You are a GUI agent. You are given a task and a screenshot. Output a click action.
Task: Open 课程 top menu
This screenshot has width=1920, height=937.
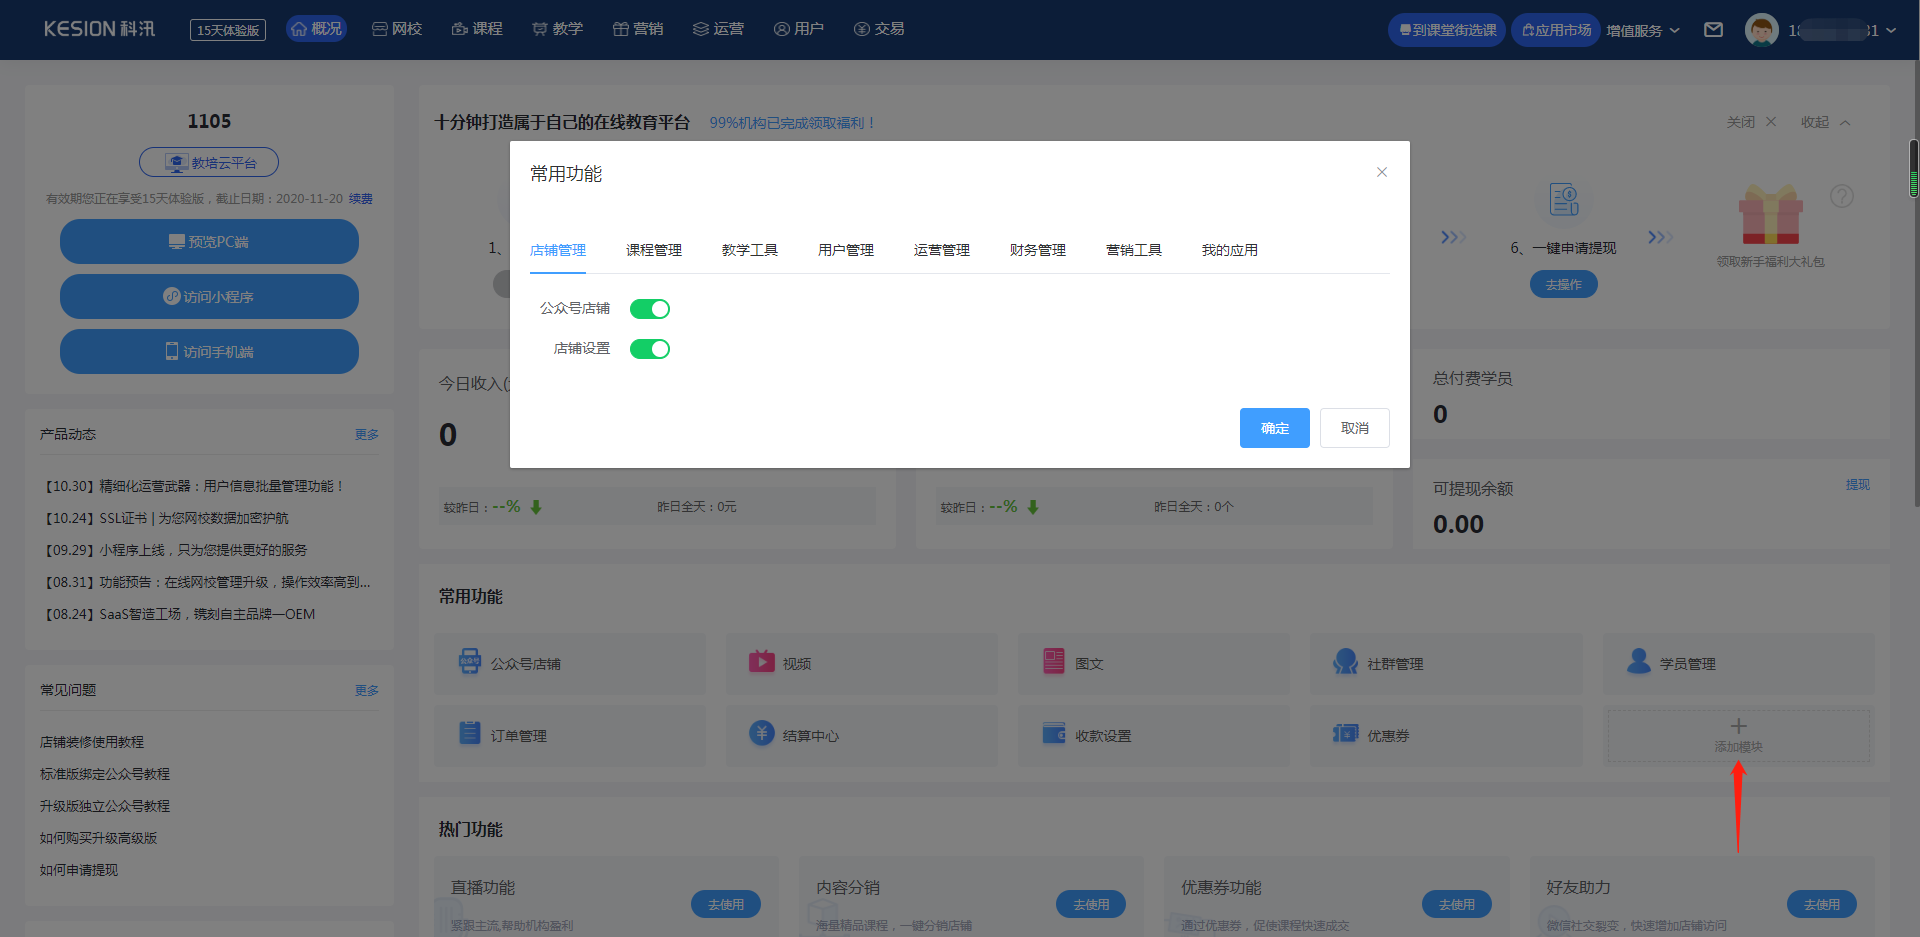pyautogui.click(x=477, y=29)
